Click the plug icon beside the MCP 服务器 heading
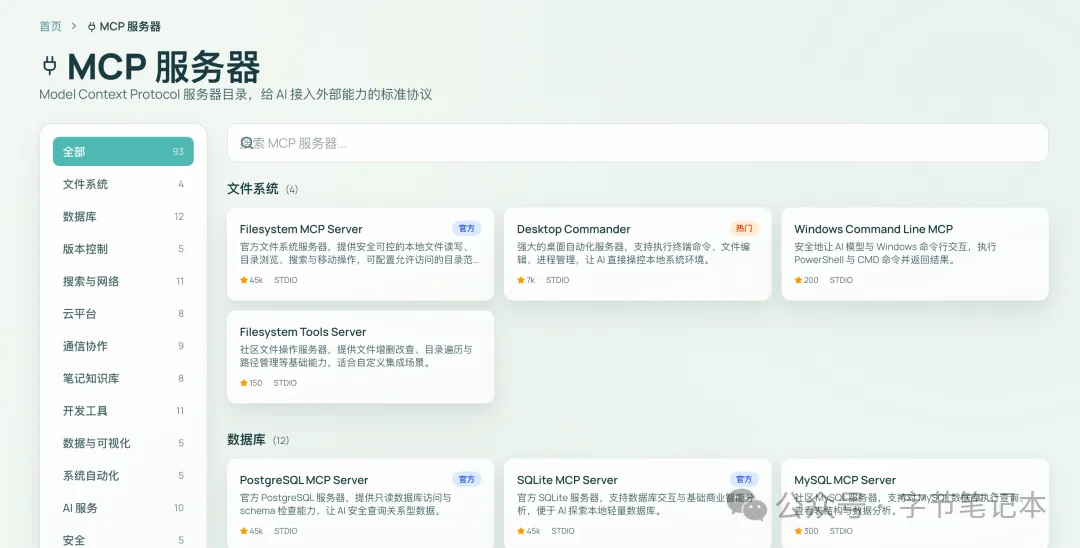The image size is (1080, 548). [x=50, y=65]
